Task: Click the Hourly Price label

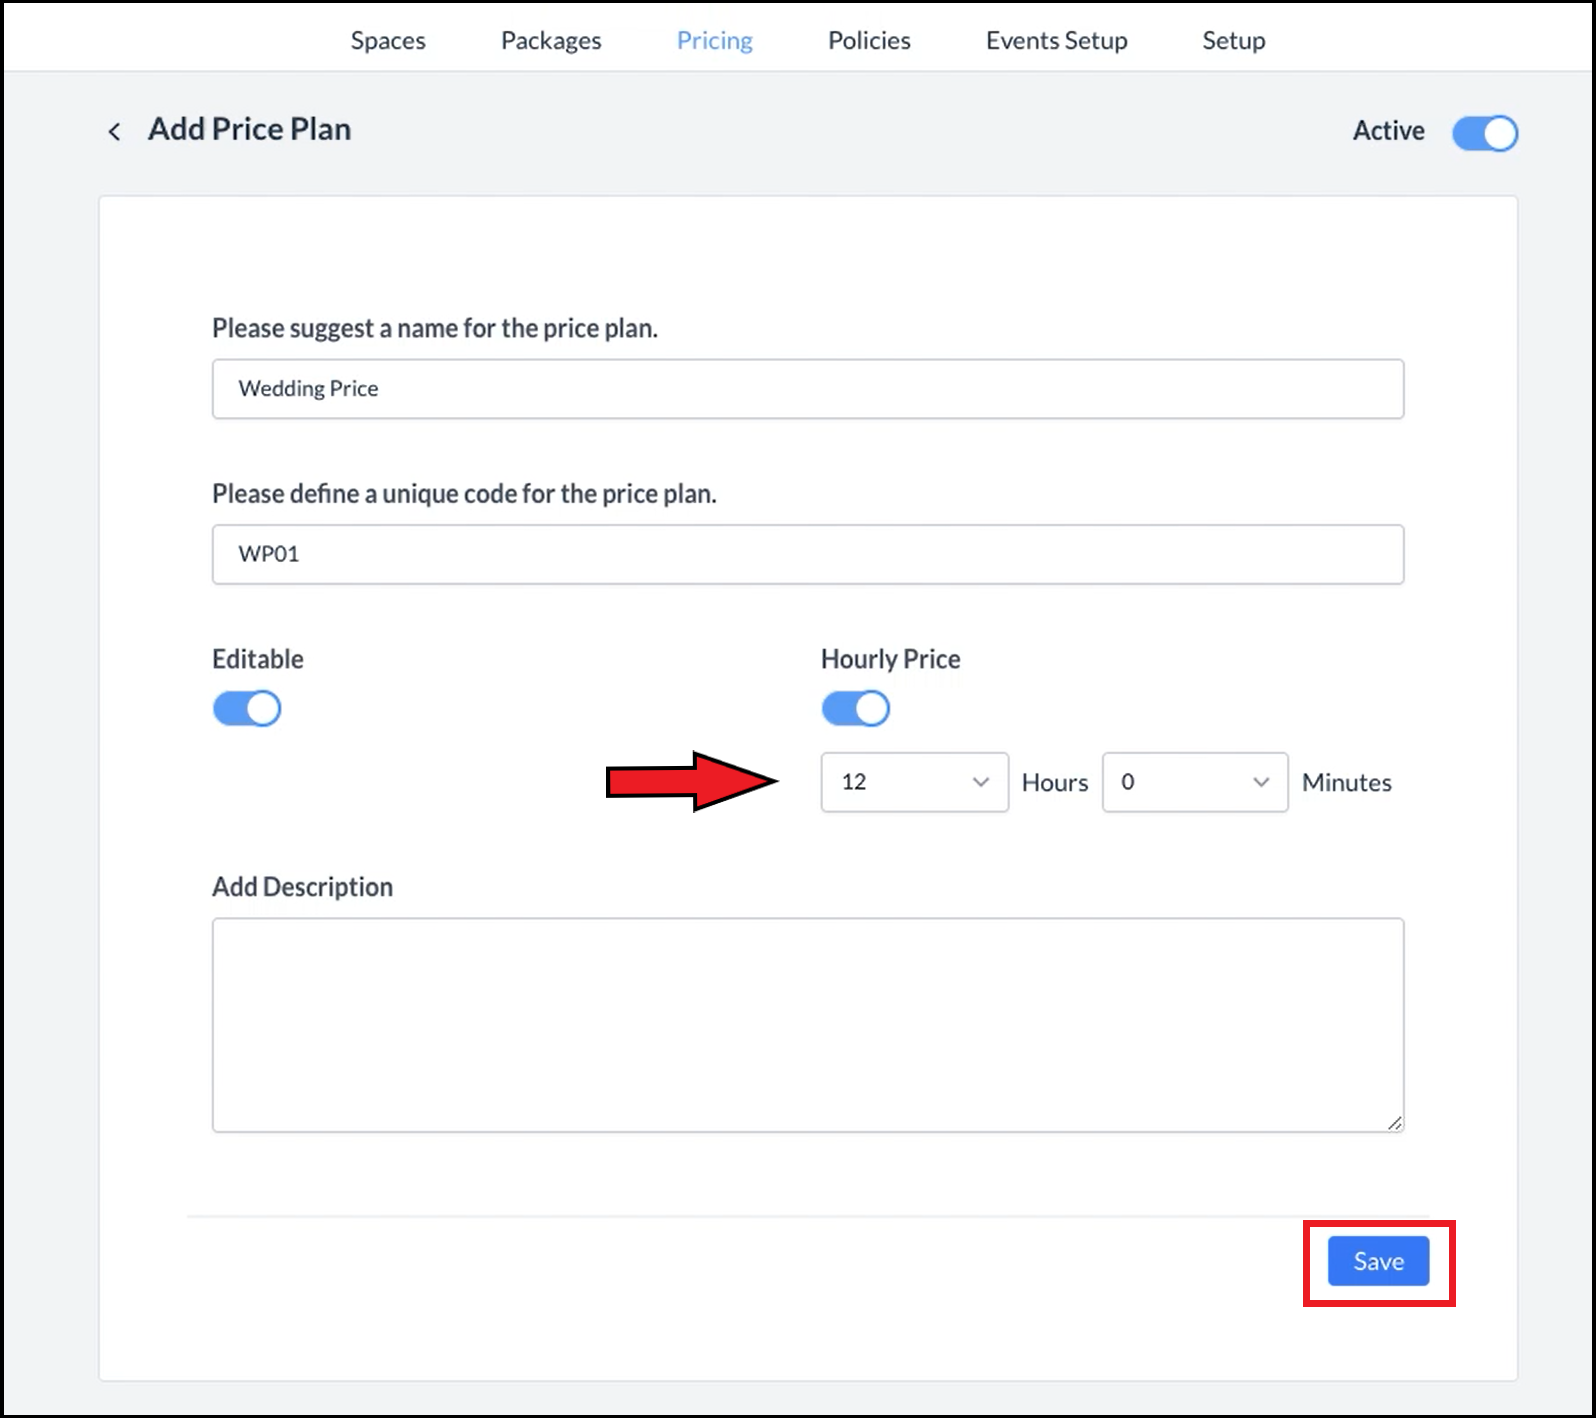Action: tap(890, 659)
